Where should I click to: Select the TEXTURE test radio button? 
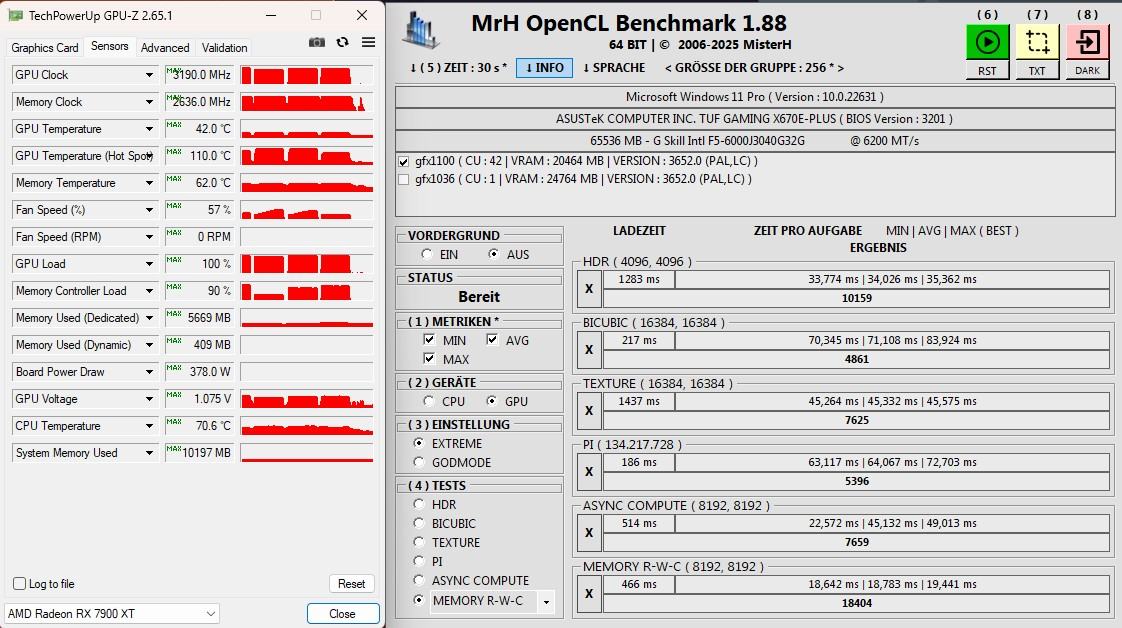pos(419,542)
